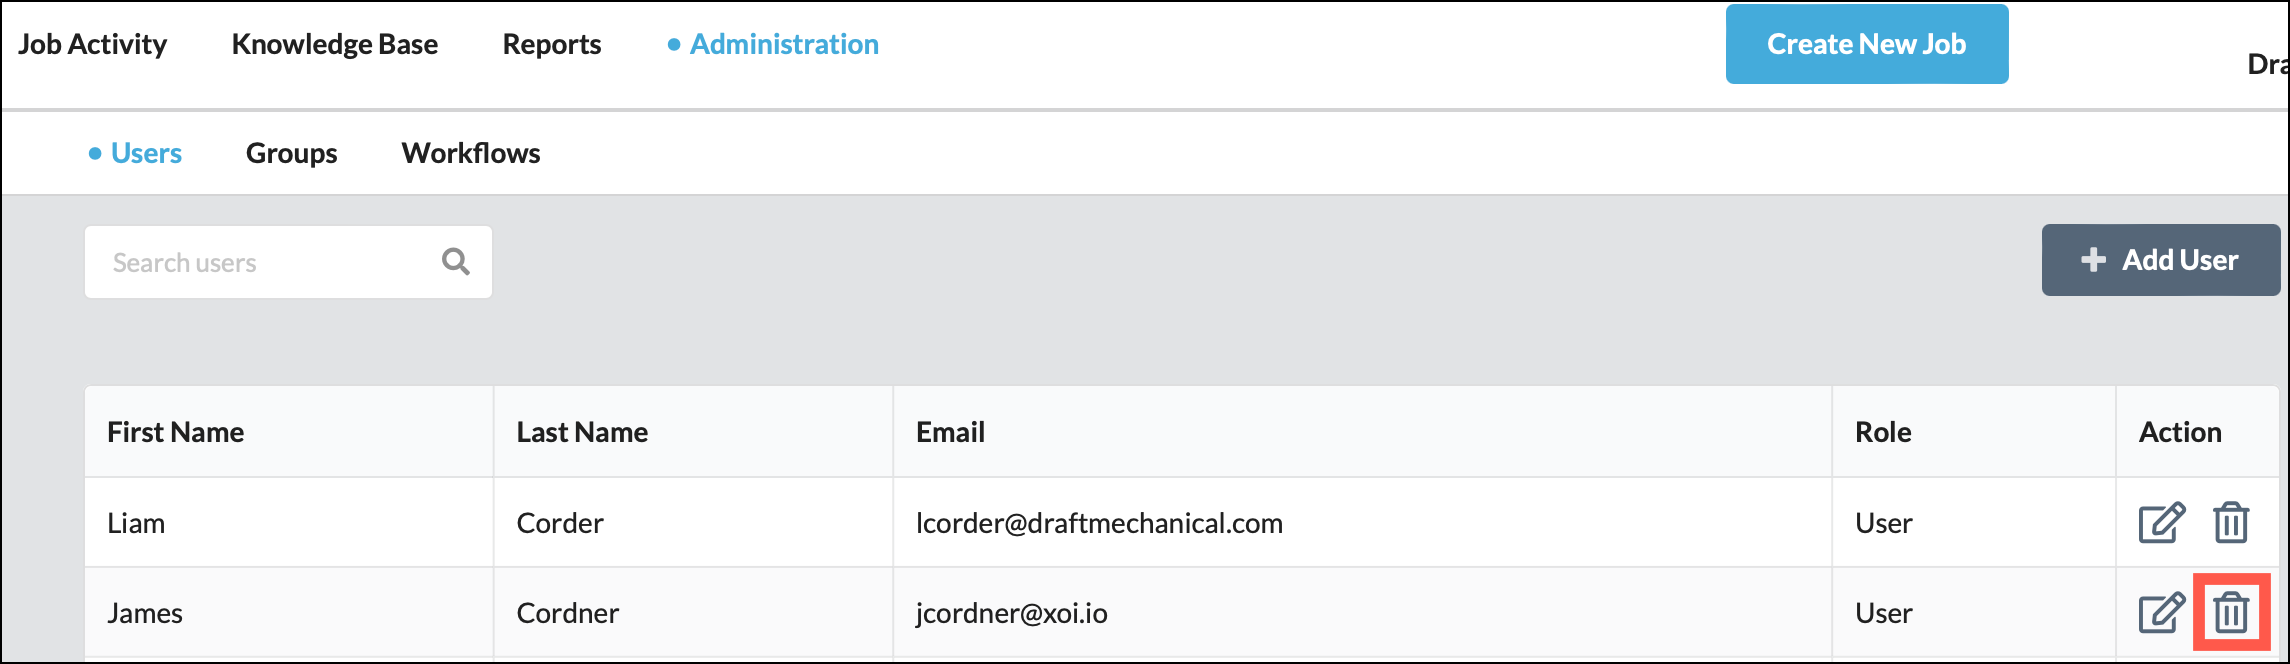Go to Knowledge Base
This screenshot has height=664, width=2290.
334,44
